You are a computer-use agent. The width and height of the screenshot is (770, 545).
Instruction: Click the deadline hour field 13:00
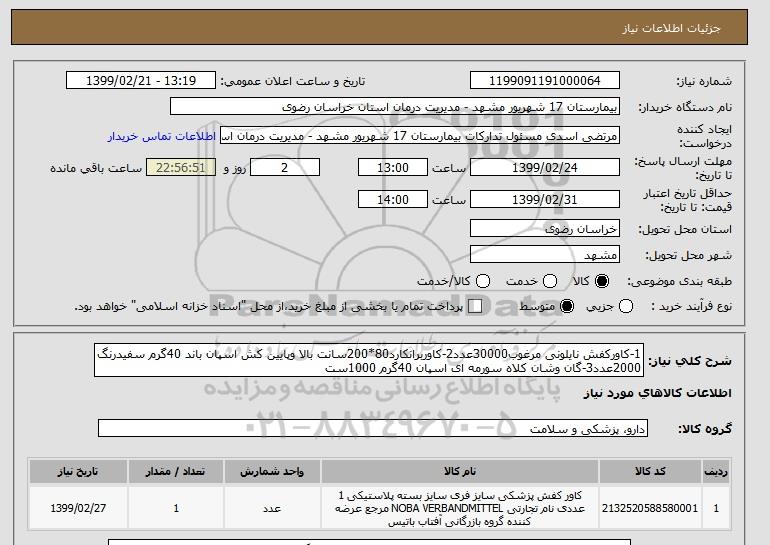(x=393, y=167)
